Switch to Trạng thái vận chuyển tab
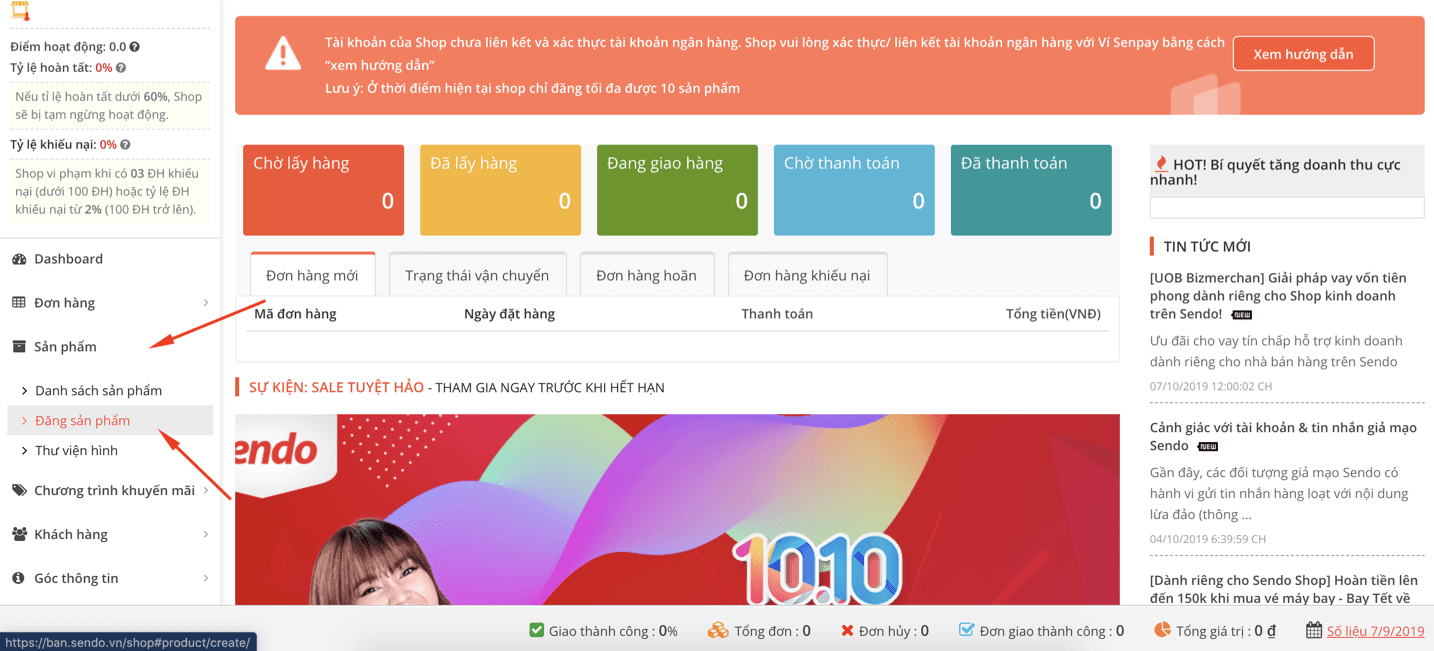This screenshot has height=651, width=1434. coord(477,275)
